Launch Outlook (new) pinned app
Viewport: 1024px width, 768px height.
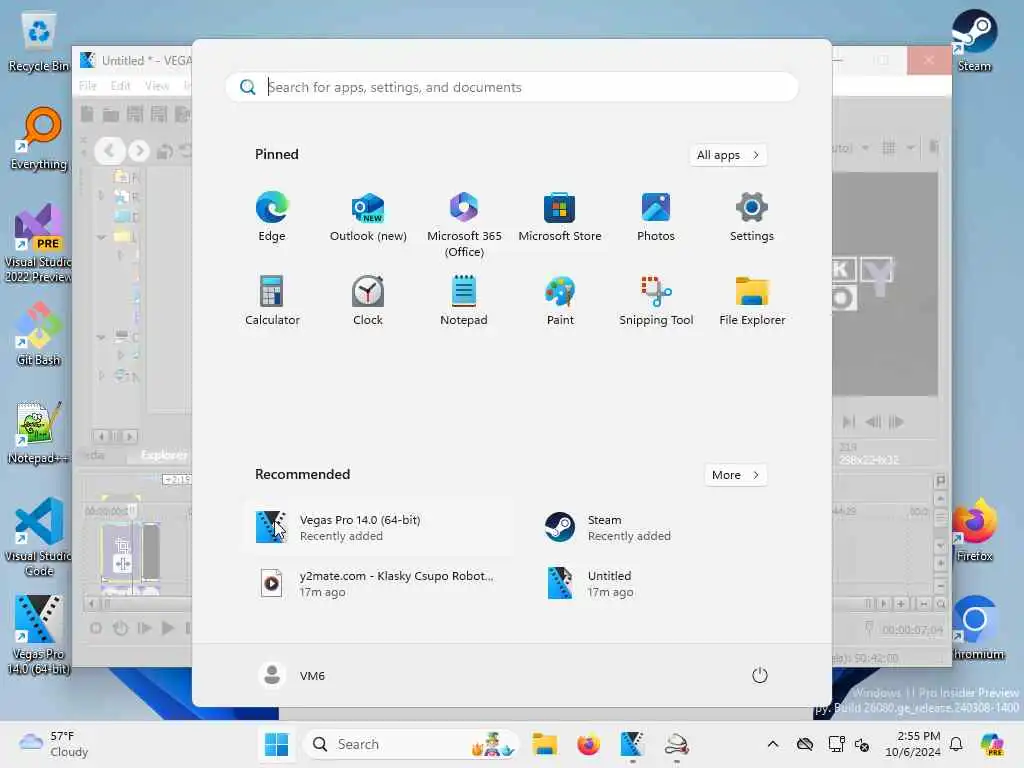[368, 217]
